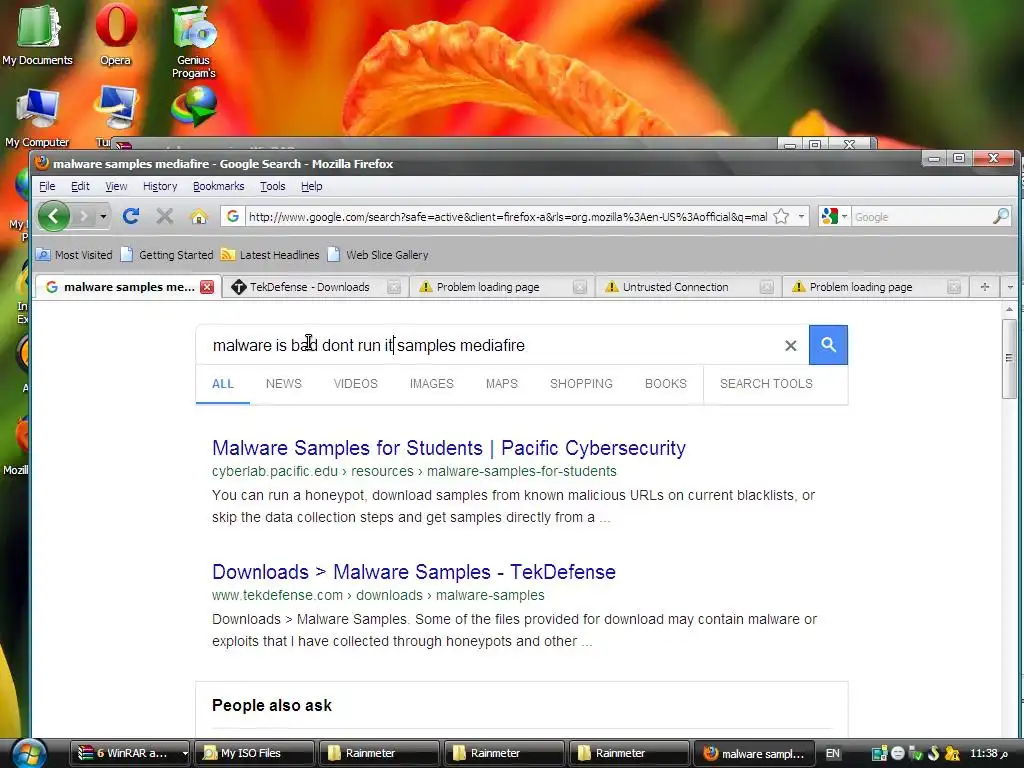Select Genius Progam's desktop icon
This screenshot has width=1024, height=768.
(x=194, y=42)
